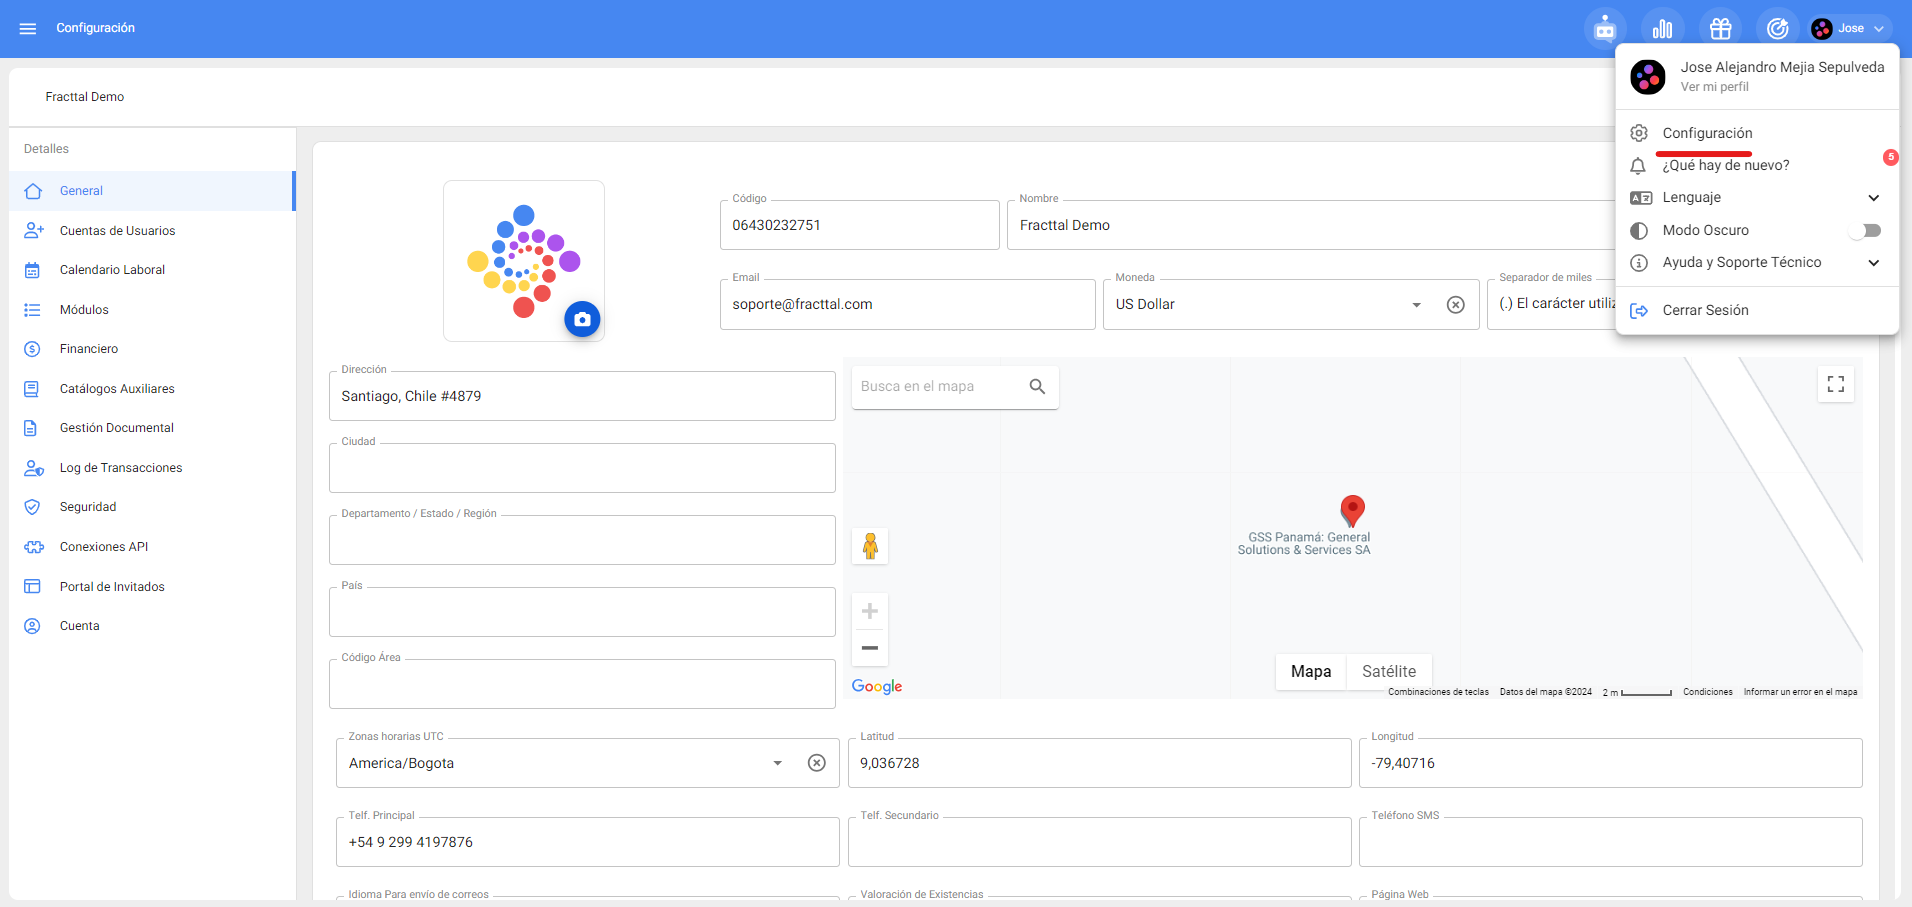Click the gift box icon in header

(1720, 29)
